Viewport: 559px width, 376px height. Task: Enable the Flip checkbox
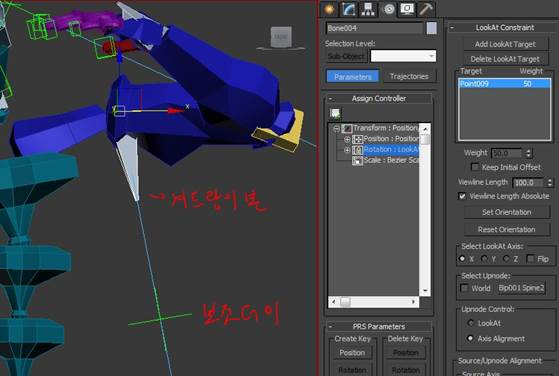pos(530,259)
